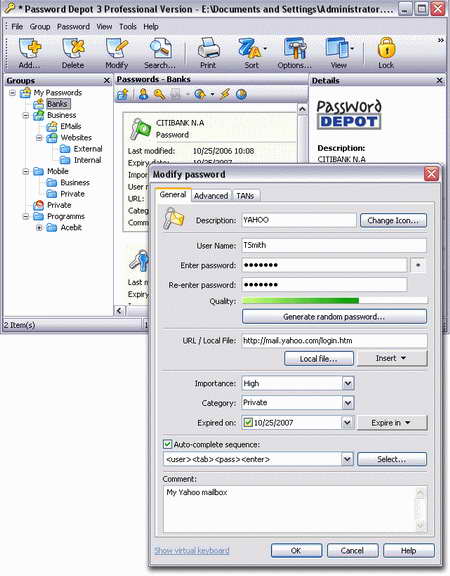This screenshot has width=450, height=576.
Task: Open the Group menu
Action: tap(40, 27)
